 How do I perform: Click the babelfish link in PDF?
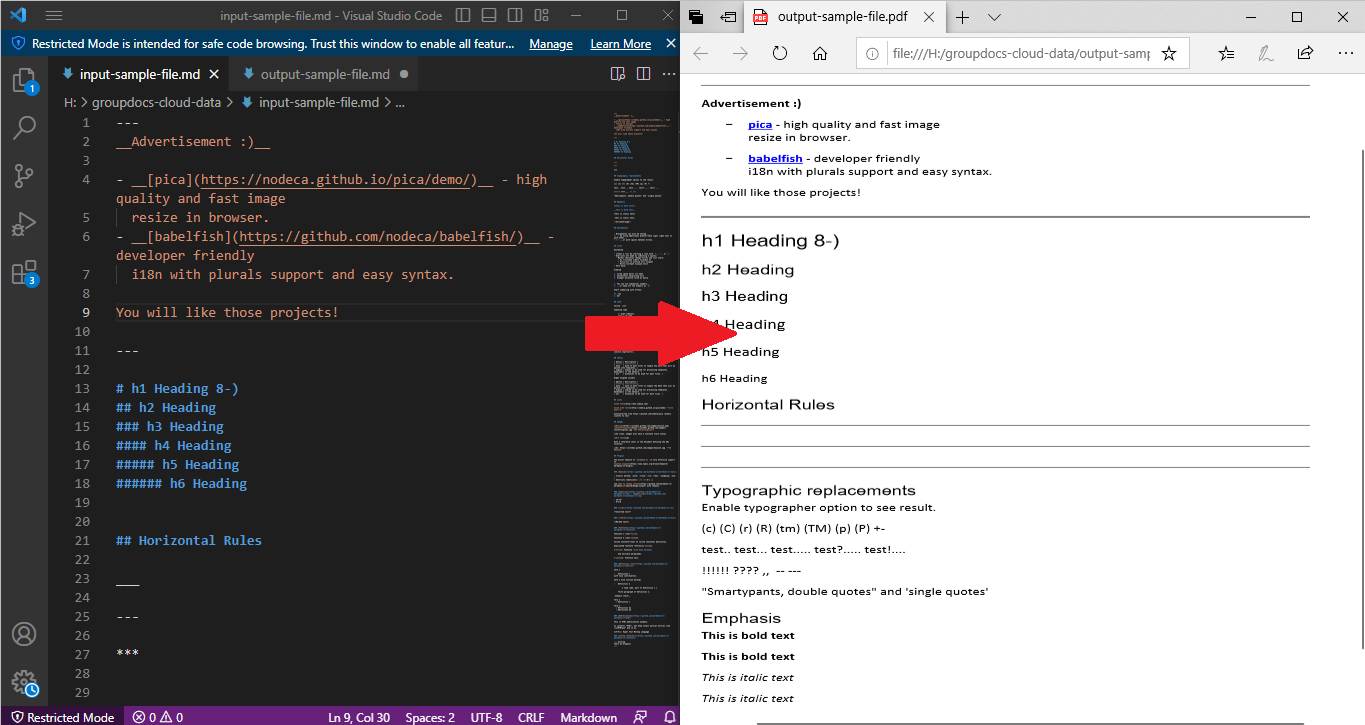[x=775, y=158]
